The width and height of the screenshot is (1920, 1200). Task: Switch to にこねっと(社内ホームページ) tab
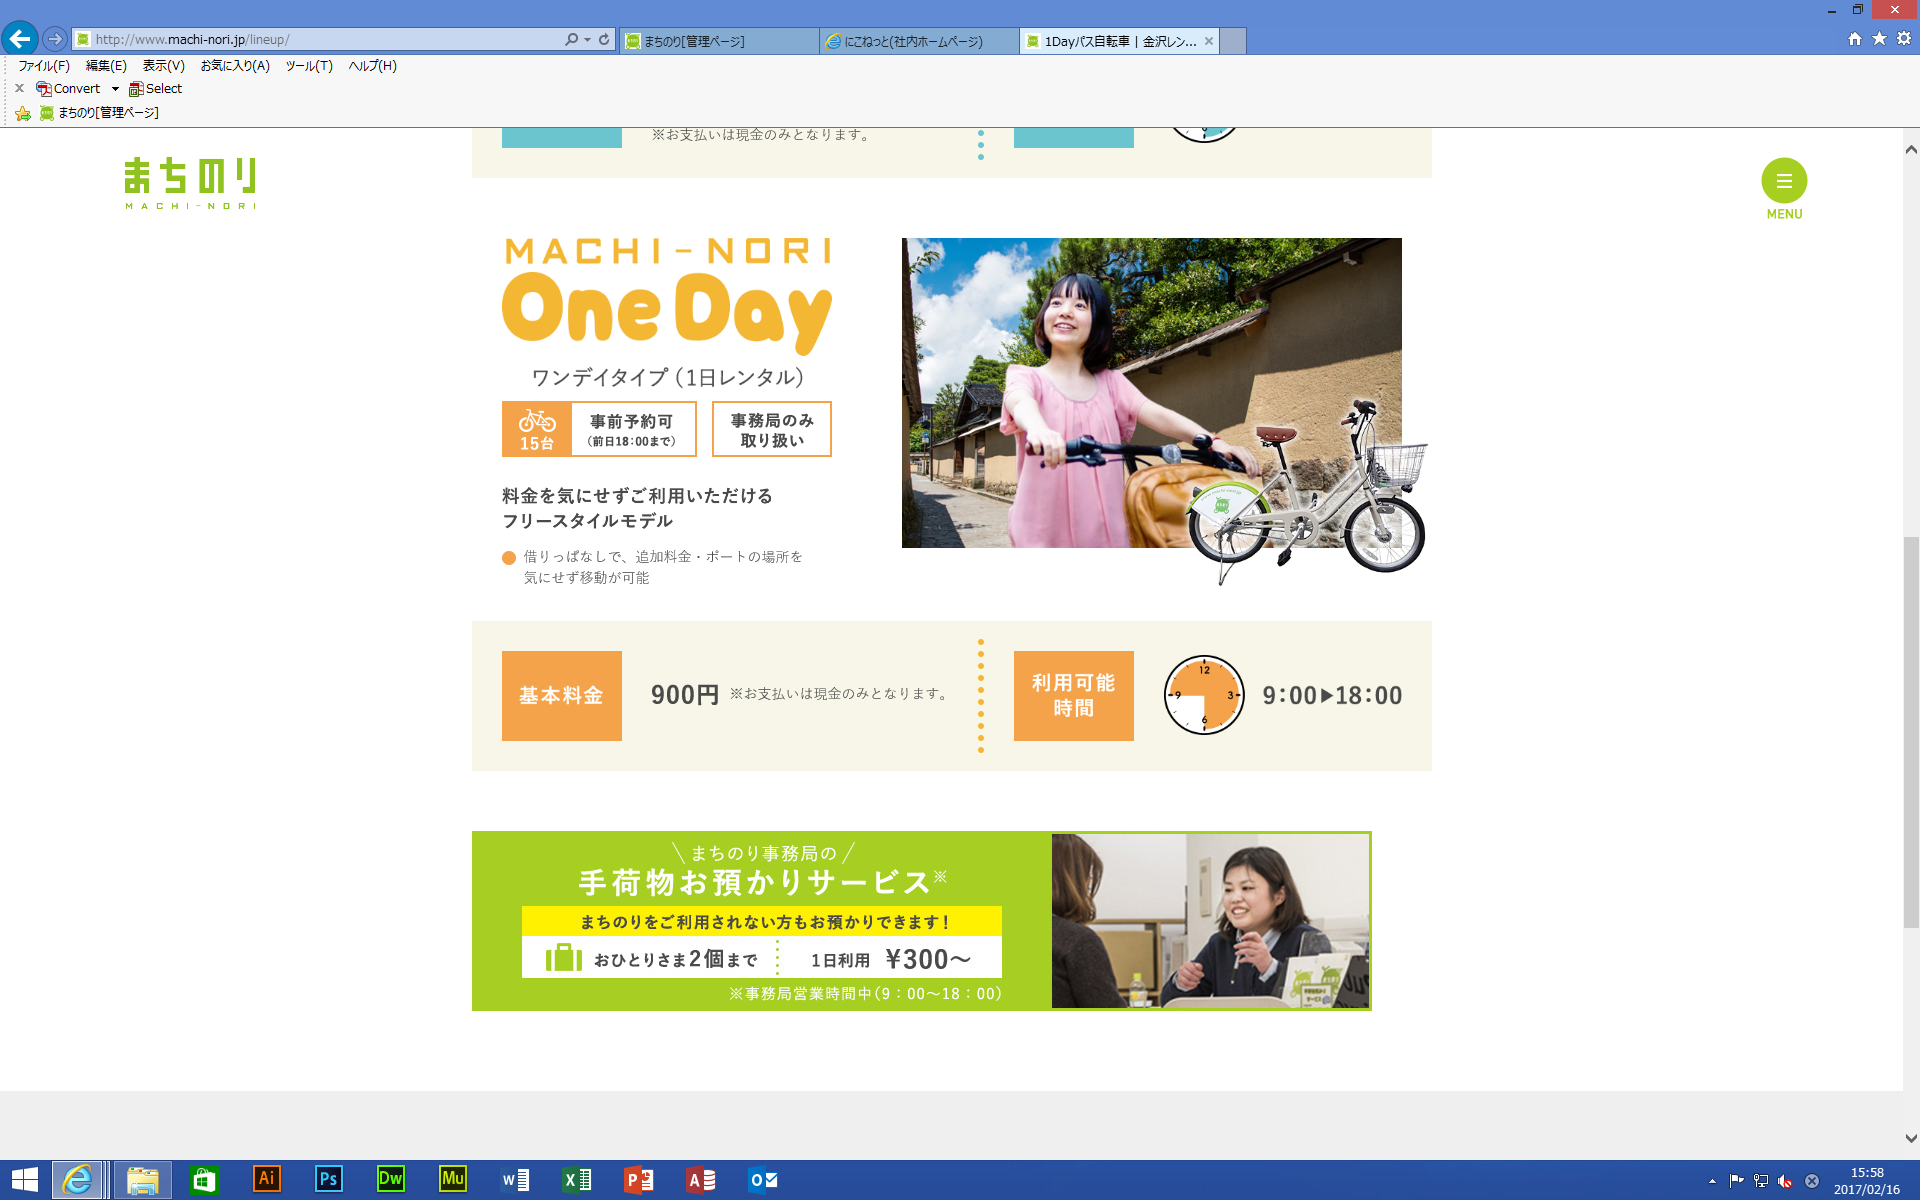918,41
